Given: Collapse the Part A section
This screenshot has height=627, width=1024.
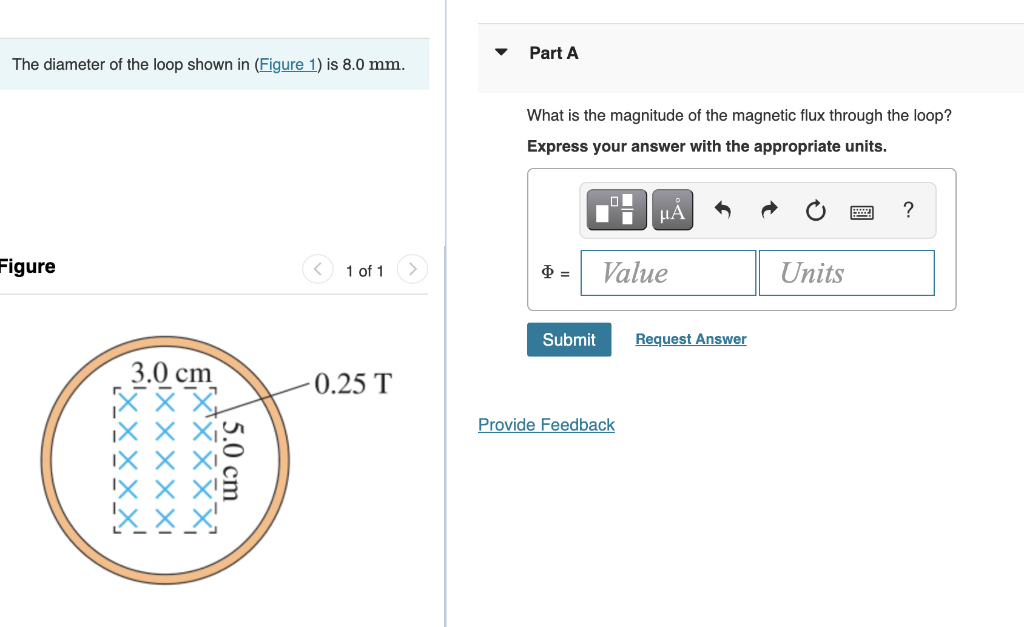Looking at the screenshot, I should pyautogui.click(x=500, y=53).
